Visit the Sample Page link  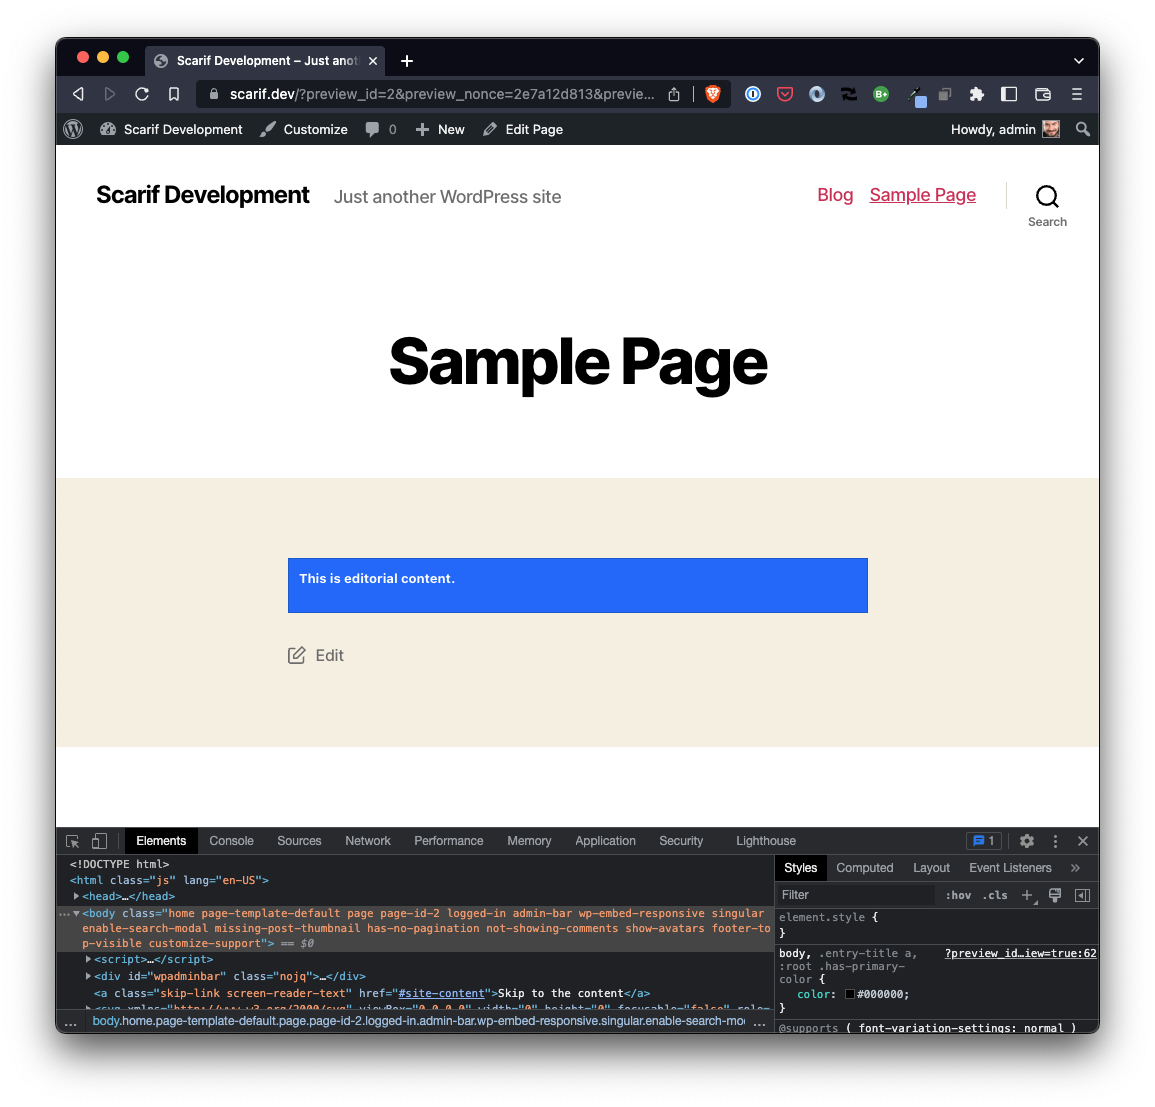[922, 195]
